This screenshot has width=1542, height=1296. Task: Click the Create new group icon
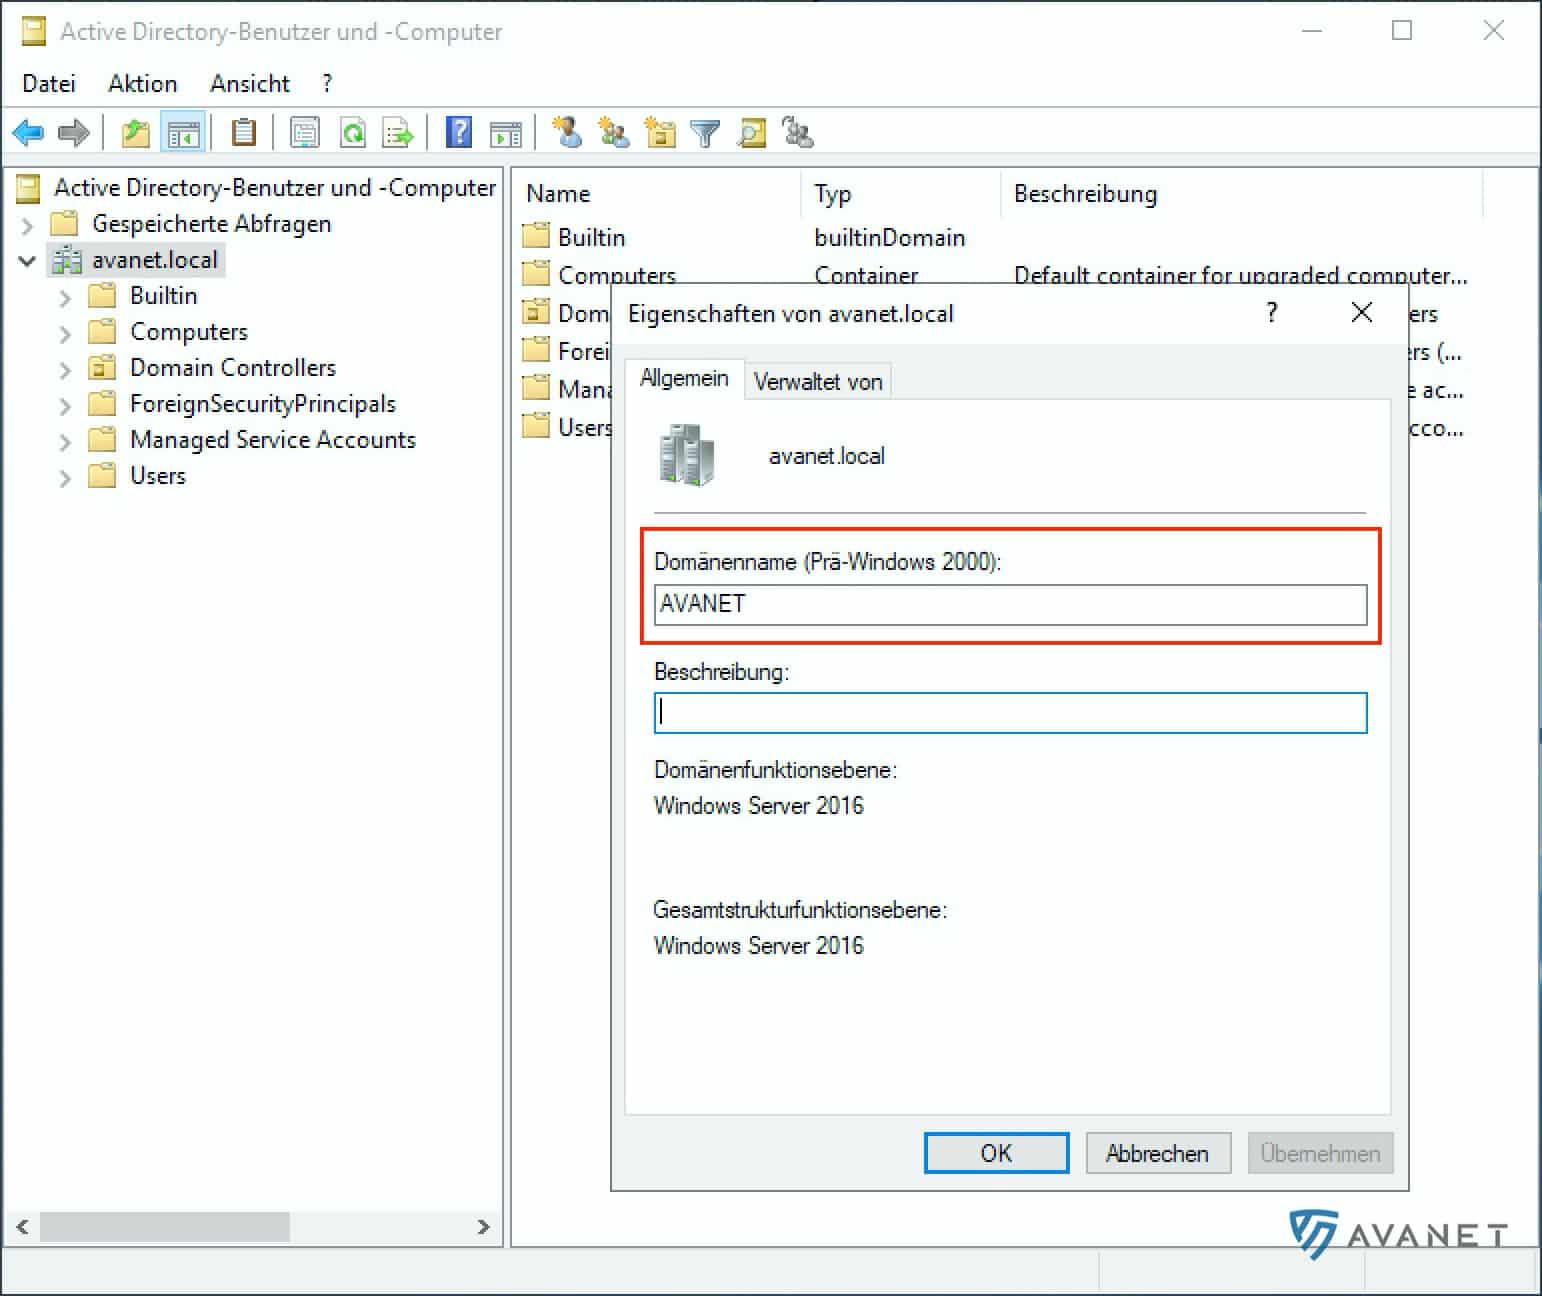[613, 132]
